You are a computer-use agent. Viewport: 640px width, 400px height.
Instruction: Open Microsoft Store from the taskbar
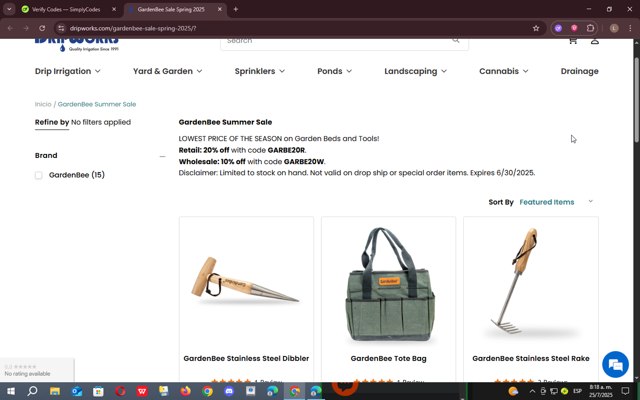(x=98, y=391)
